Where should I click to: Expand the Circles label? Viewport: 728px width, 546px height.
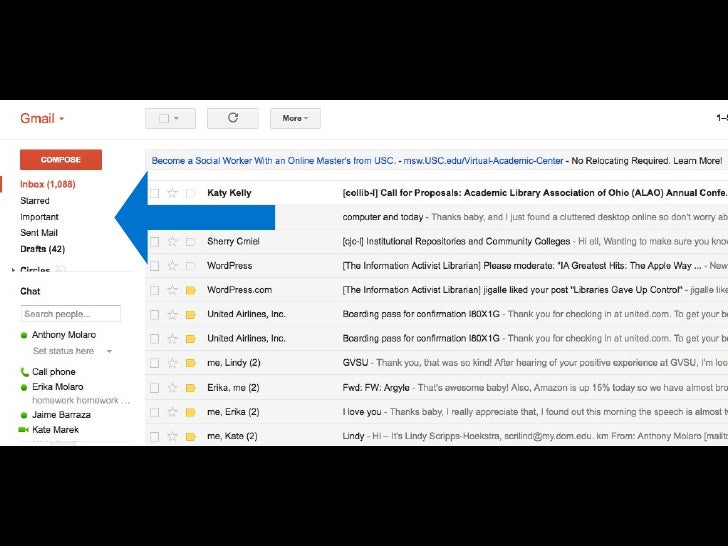pyautogui.click(x=13, y=270)
